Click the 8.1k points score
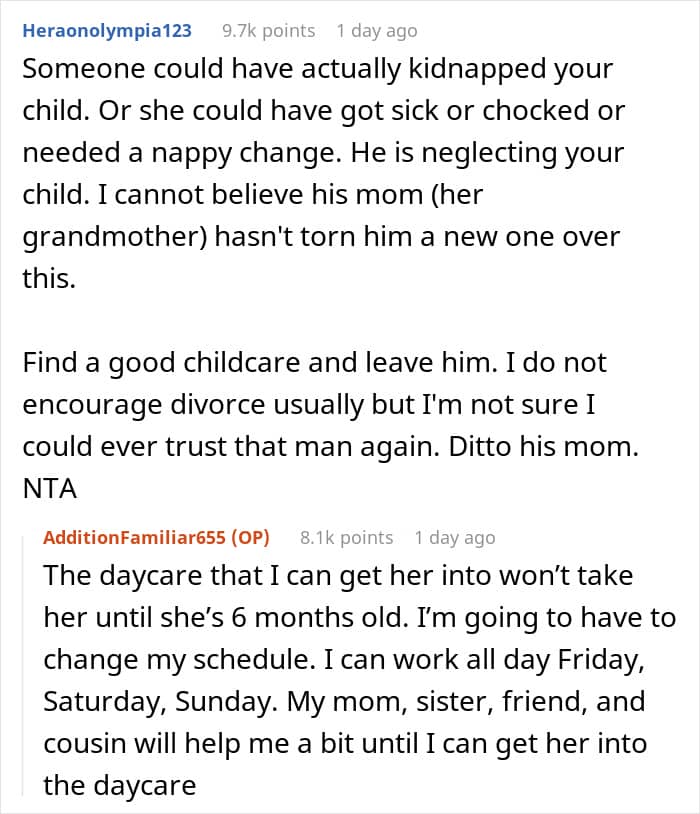The width and height of the screenshot is (700, 814). (346, 538)
